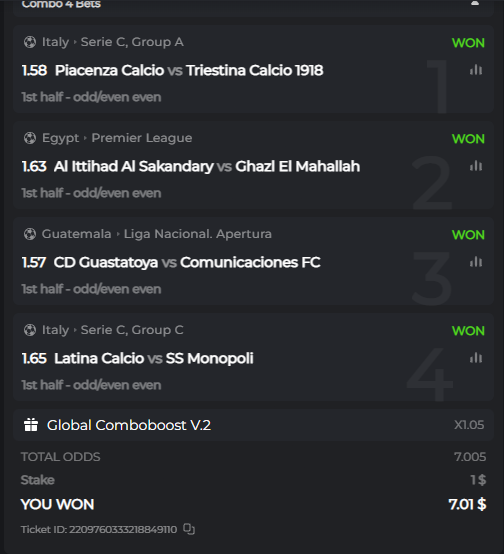Collapse the Combo 4 Bets section
The width and height of the screenshot is (504, 554).
coord(475,3)
